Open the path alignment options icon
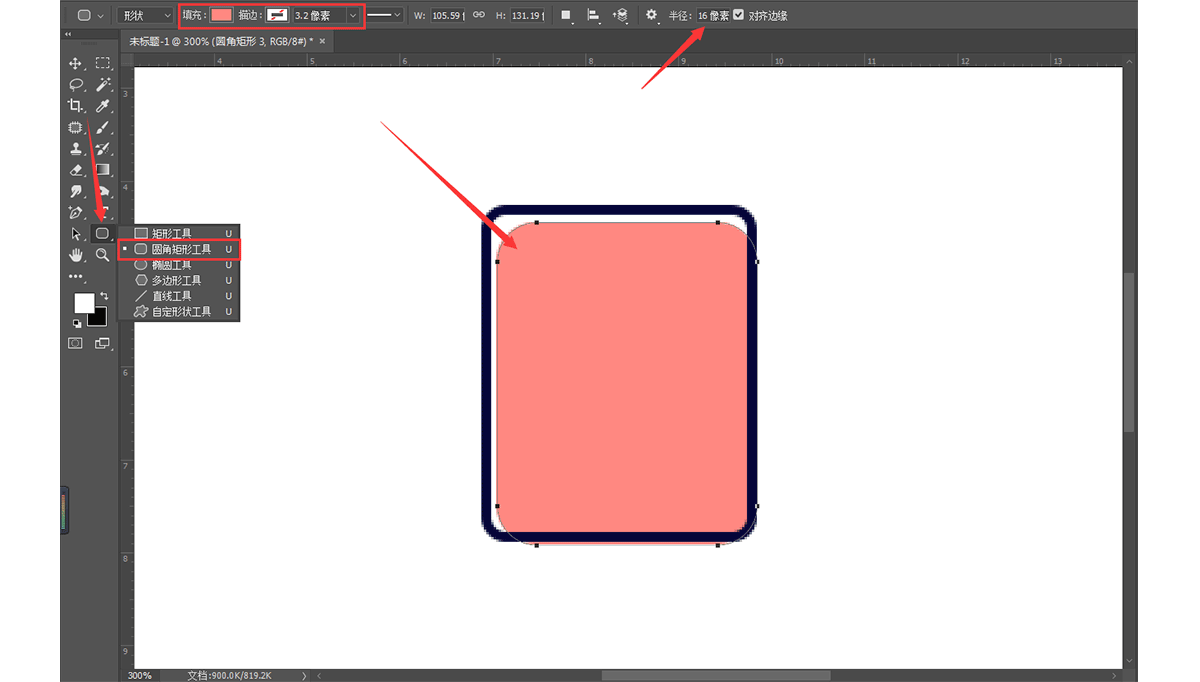The image size is (1200, 682). 593,15
